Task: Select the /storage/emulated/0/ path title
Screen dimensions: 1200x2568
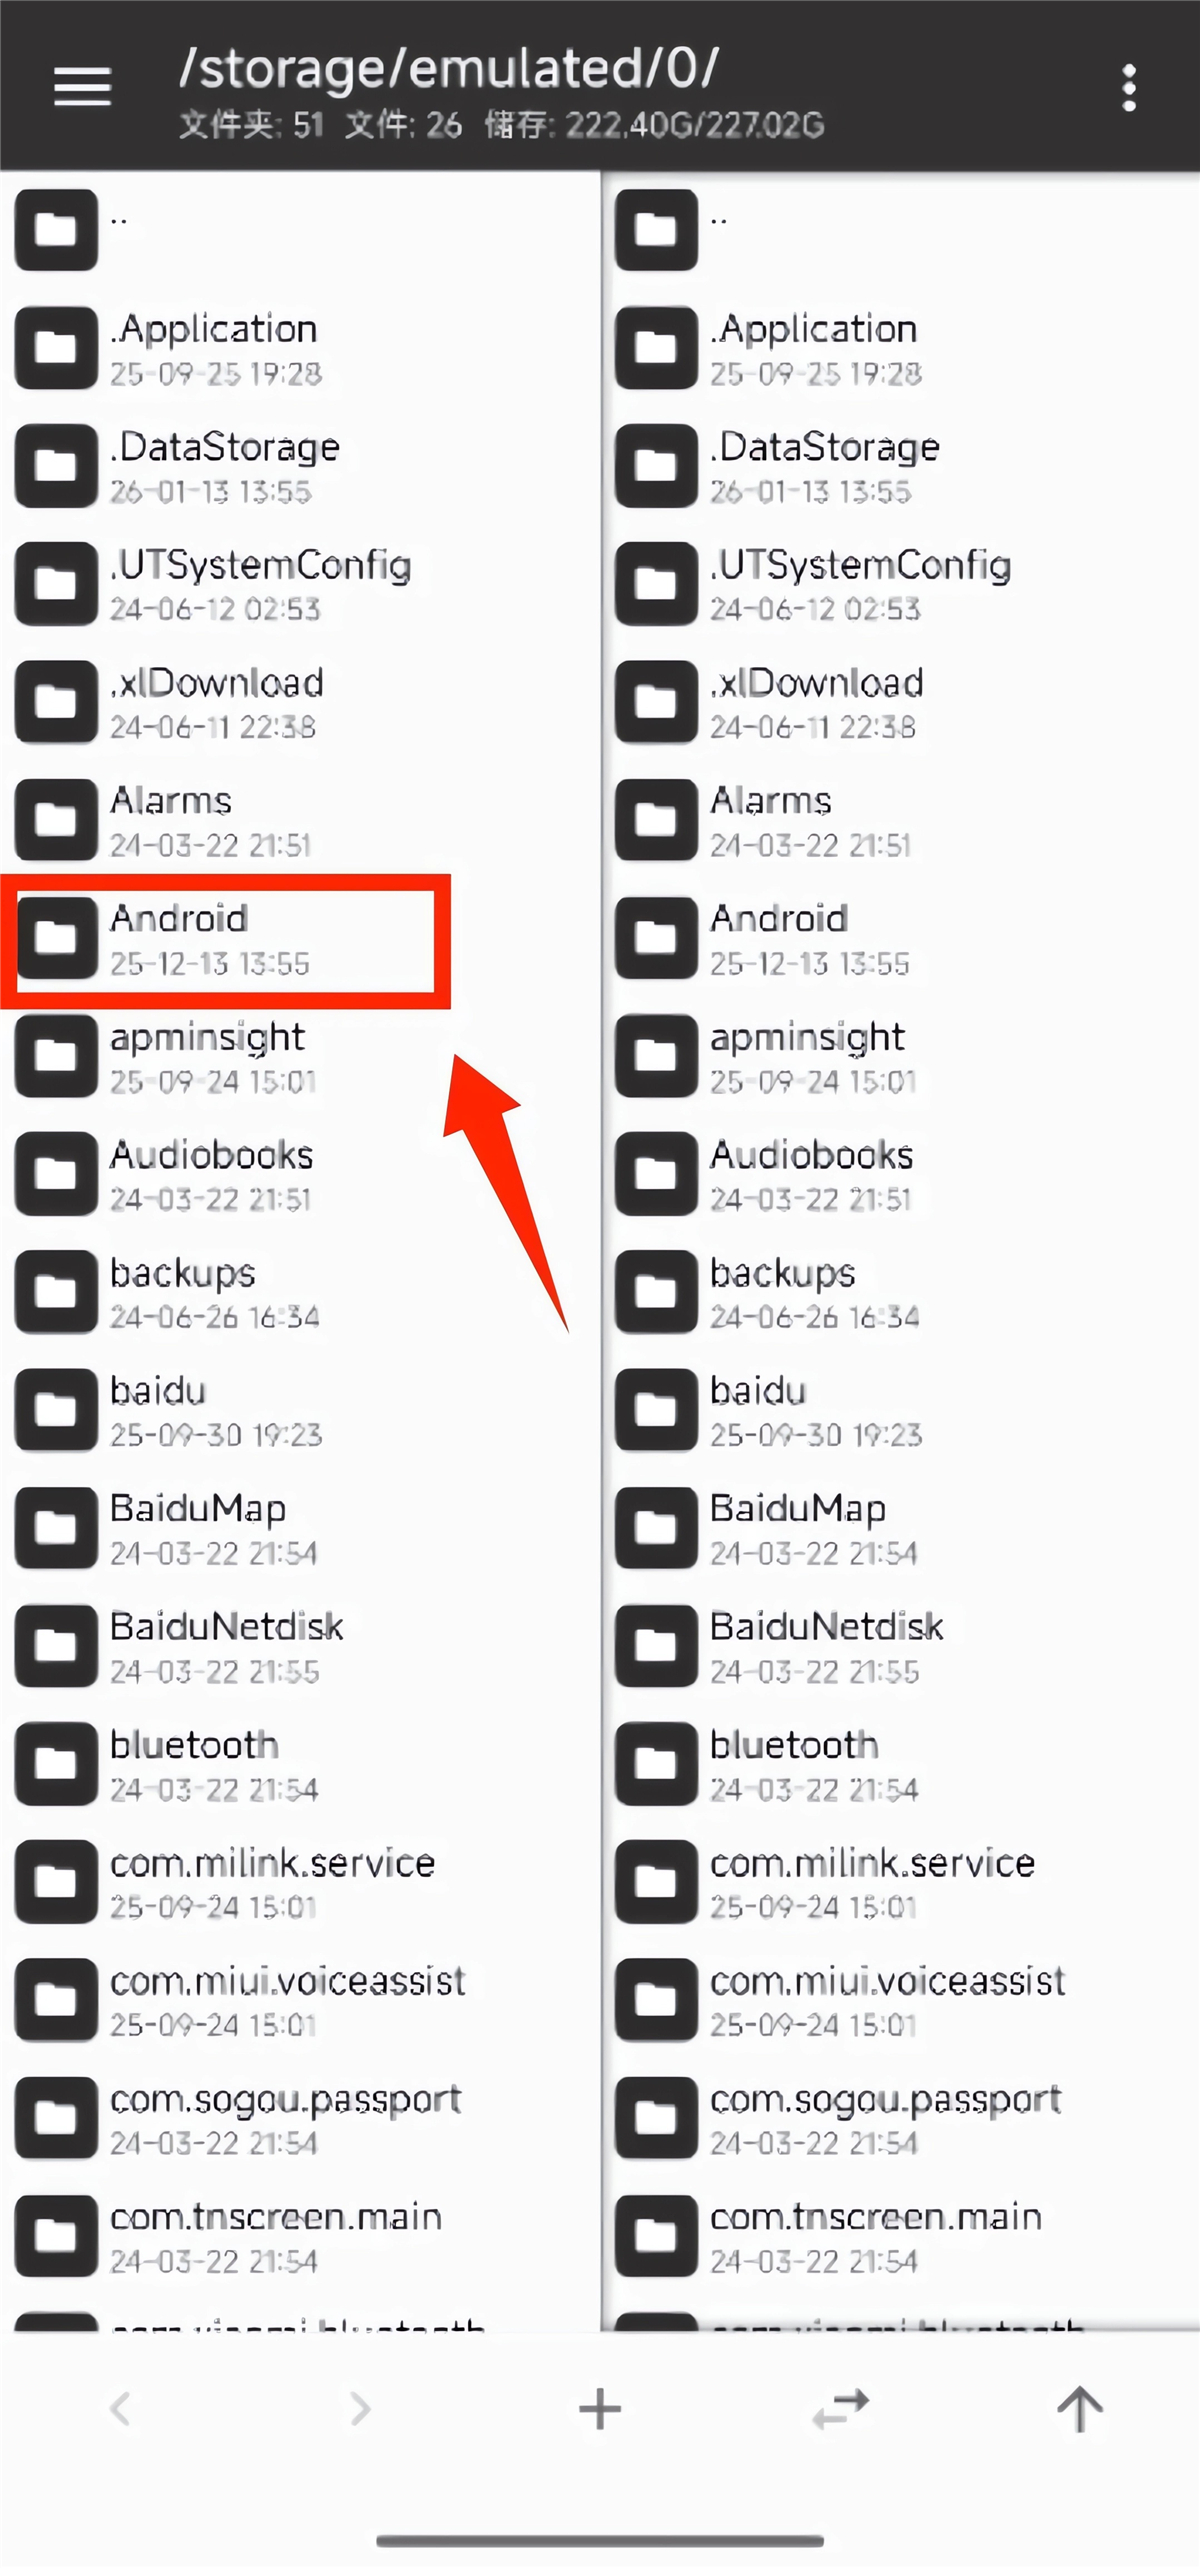Action: tap(449, 68)
